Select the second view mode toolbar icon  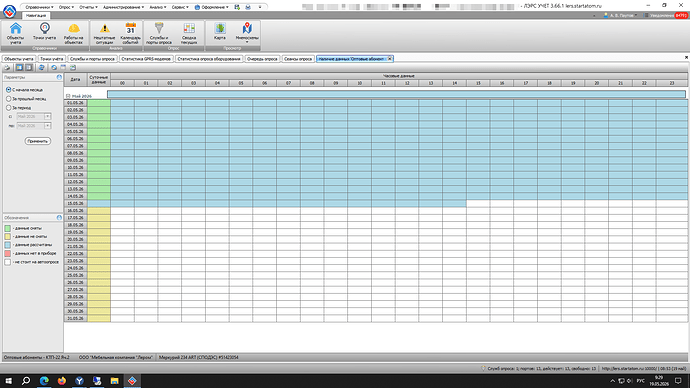tap(29, 67)
